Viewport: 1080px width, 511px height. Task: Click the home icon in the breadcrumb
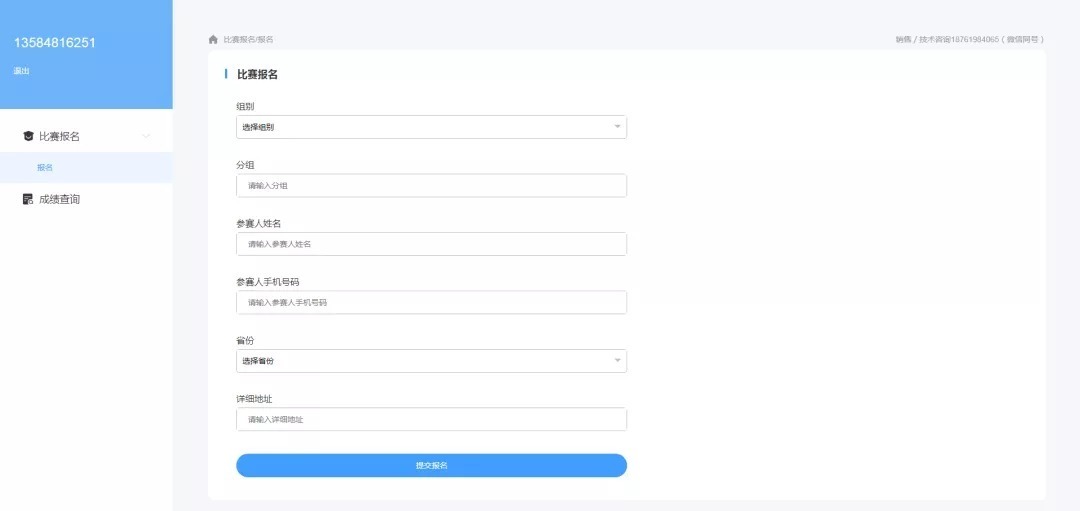(x=213, y=39)
